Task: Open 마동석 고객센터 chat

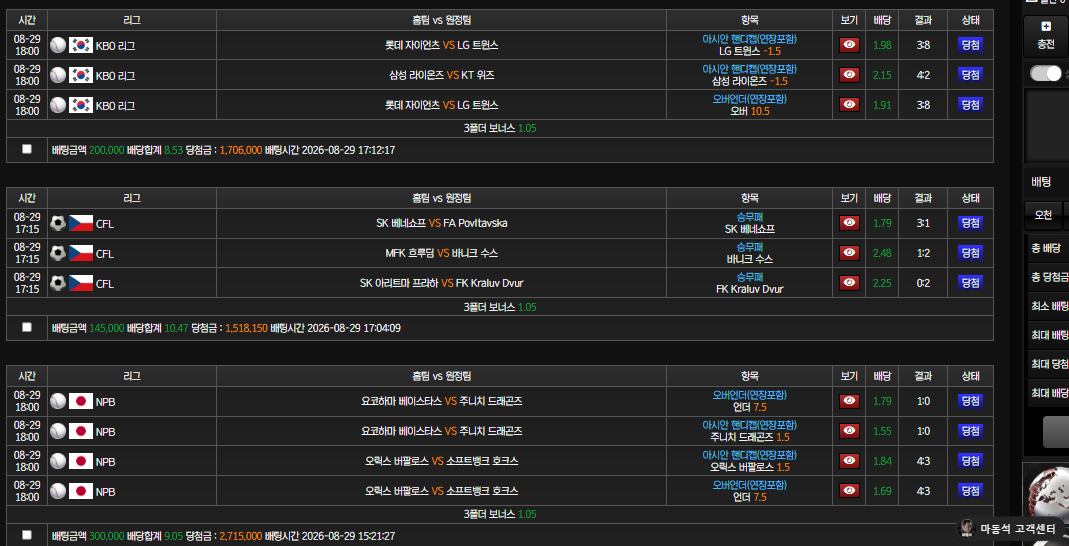Action: pos(1011,528)
